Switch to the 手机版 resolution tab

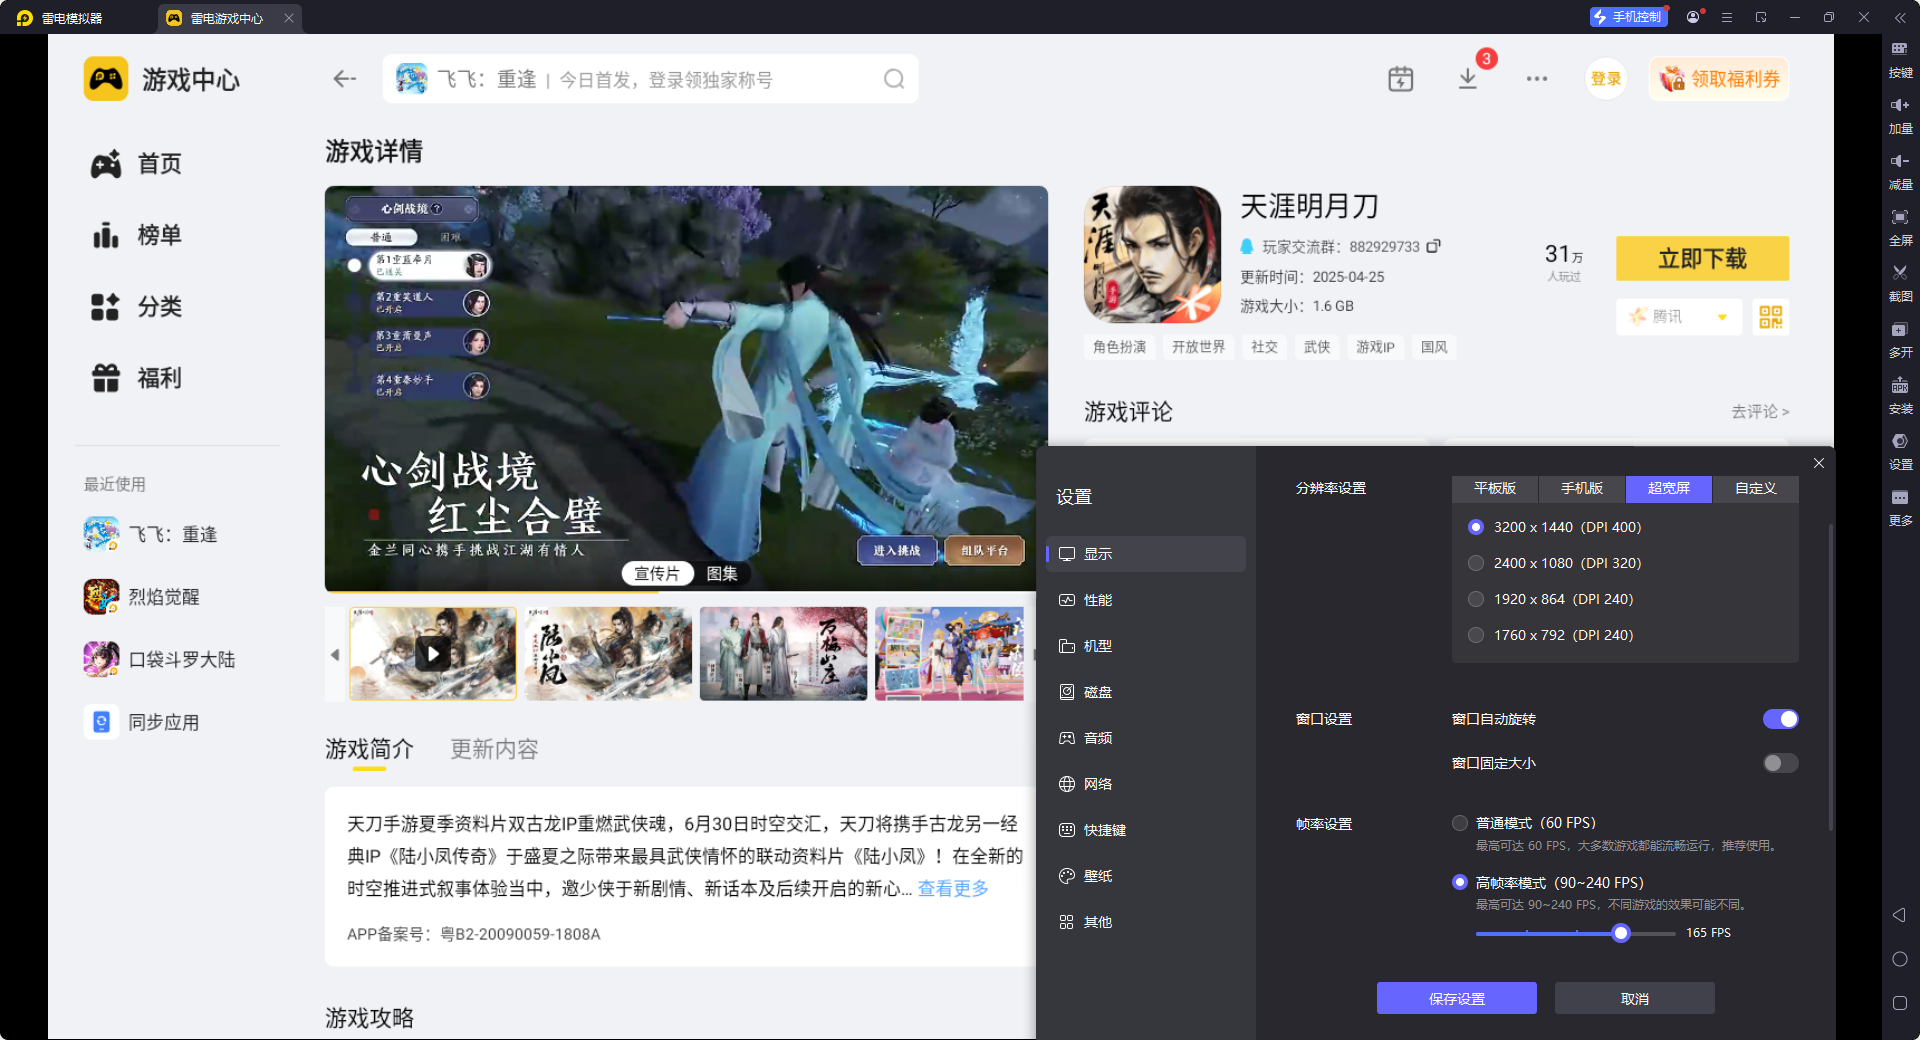coord(1580,489)
